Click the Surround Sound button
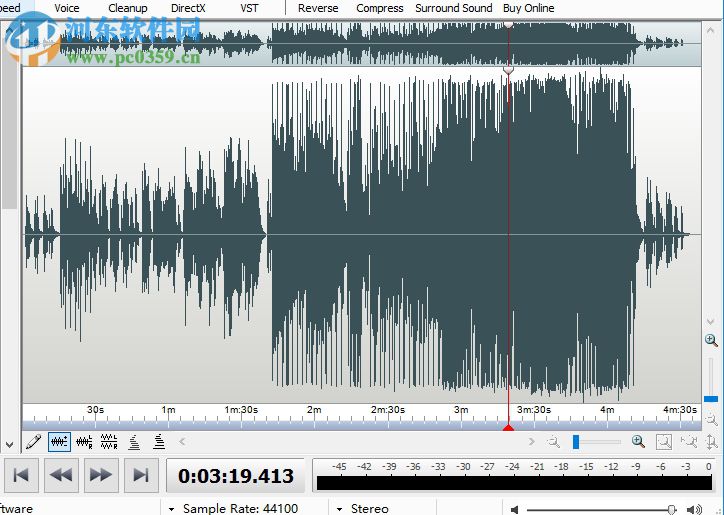This screenshot has width=724, height=515. tap(453, 8)
